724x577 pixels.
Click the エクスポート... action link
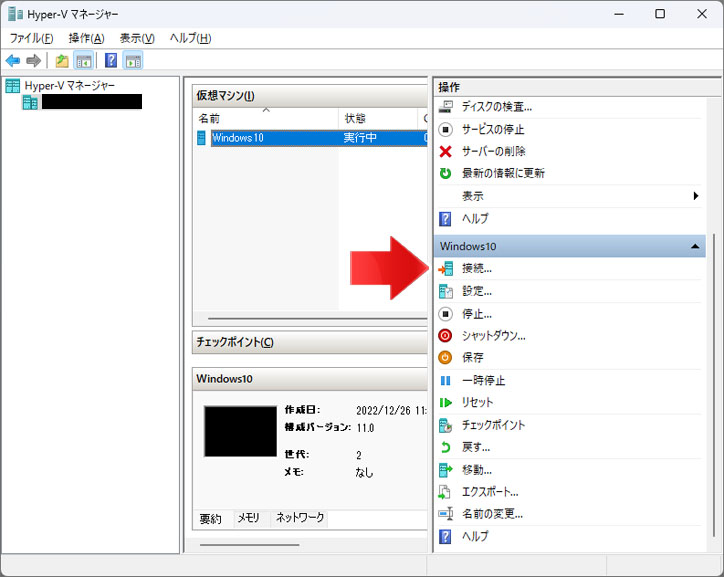490,492
